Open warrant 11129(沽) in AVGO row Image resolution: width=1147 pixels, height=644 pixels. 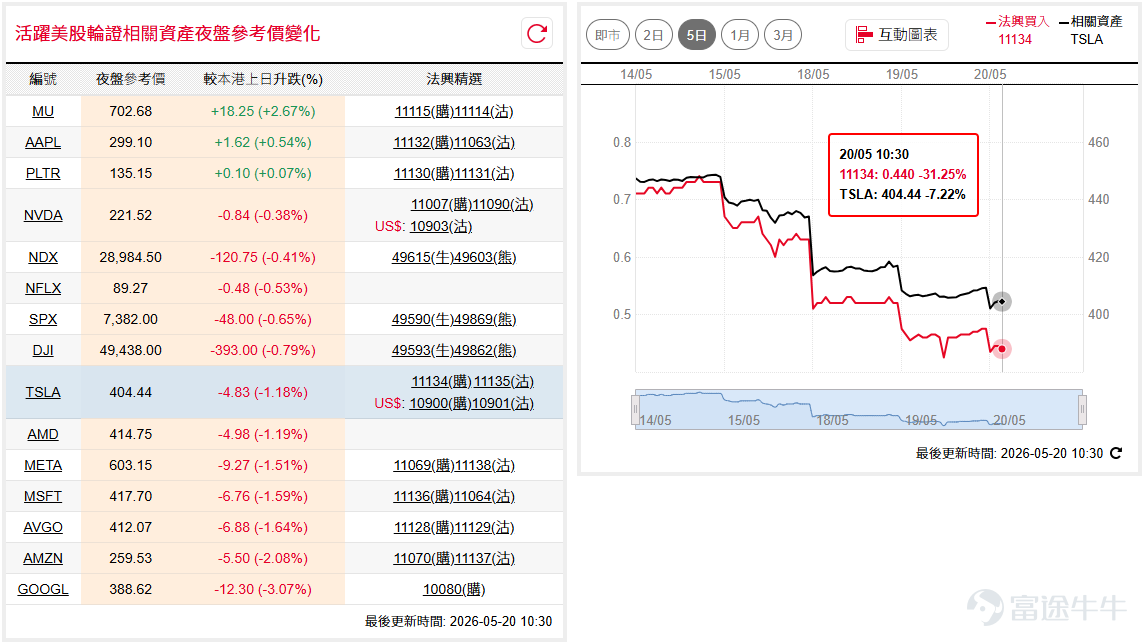coord(484,528)
